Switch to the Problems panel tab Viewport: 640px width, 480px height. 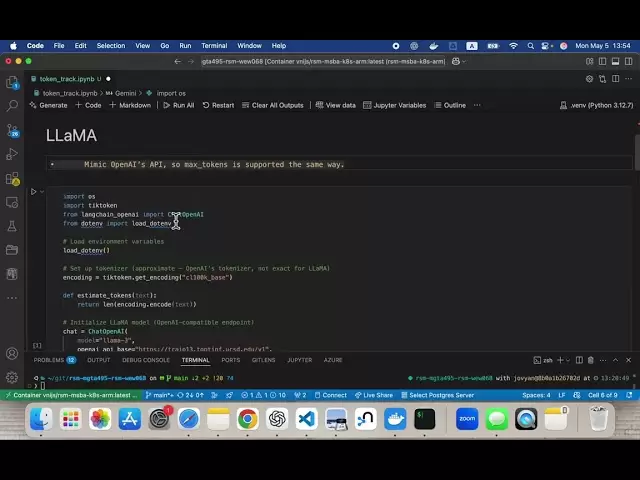[55, 360]
